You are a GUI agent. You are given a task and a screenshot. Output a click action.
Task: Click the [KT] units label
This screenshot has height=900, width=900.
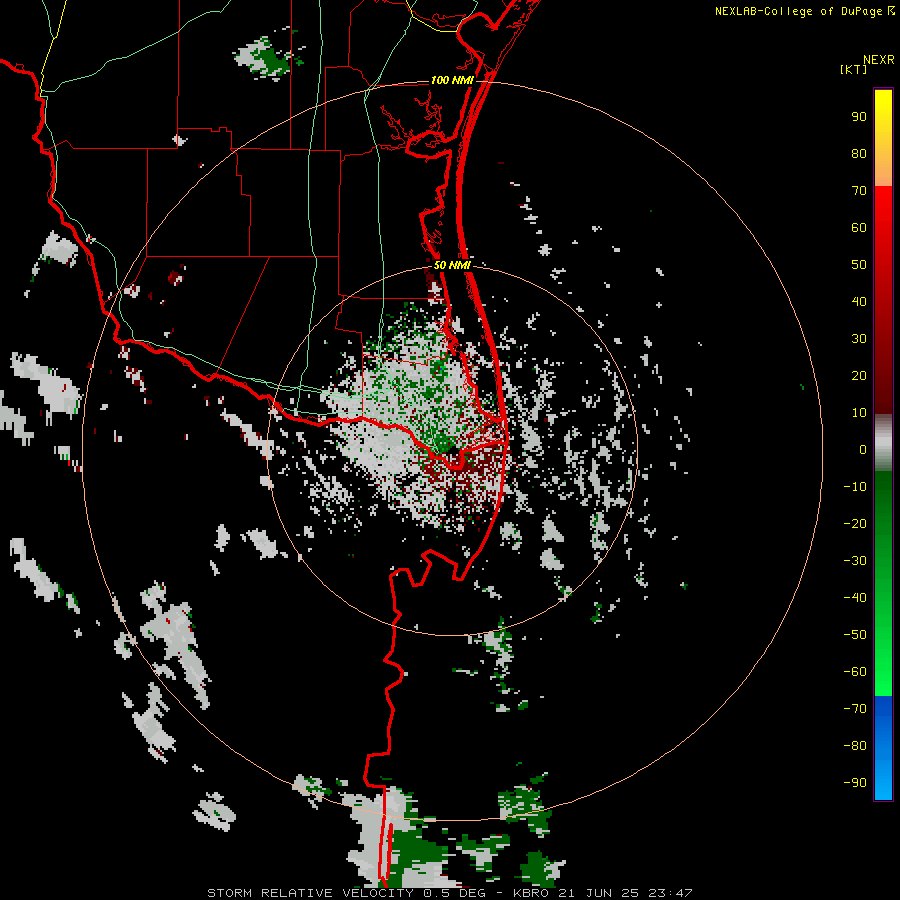tap(853, 70)
